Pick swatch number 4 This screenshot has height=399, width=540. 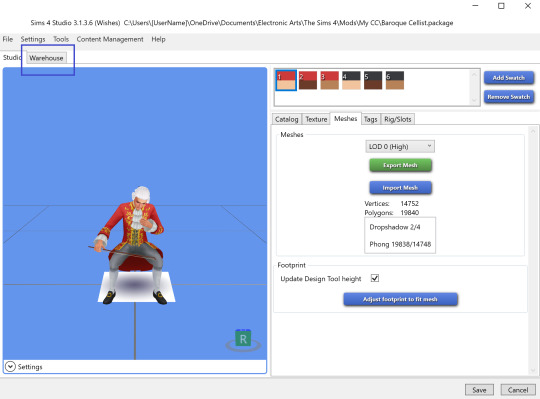351,80
